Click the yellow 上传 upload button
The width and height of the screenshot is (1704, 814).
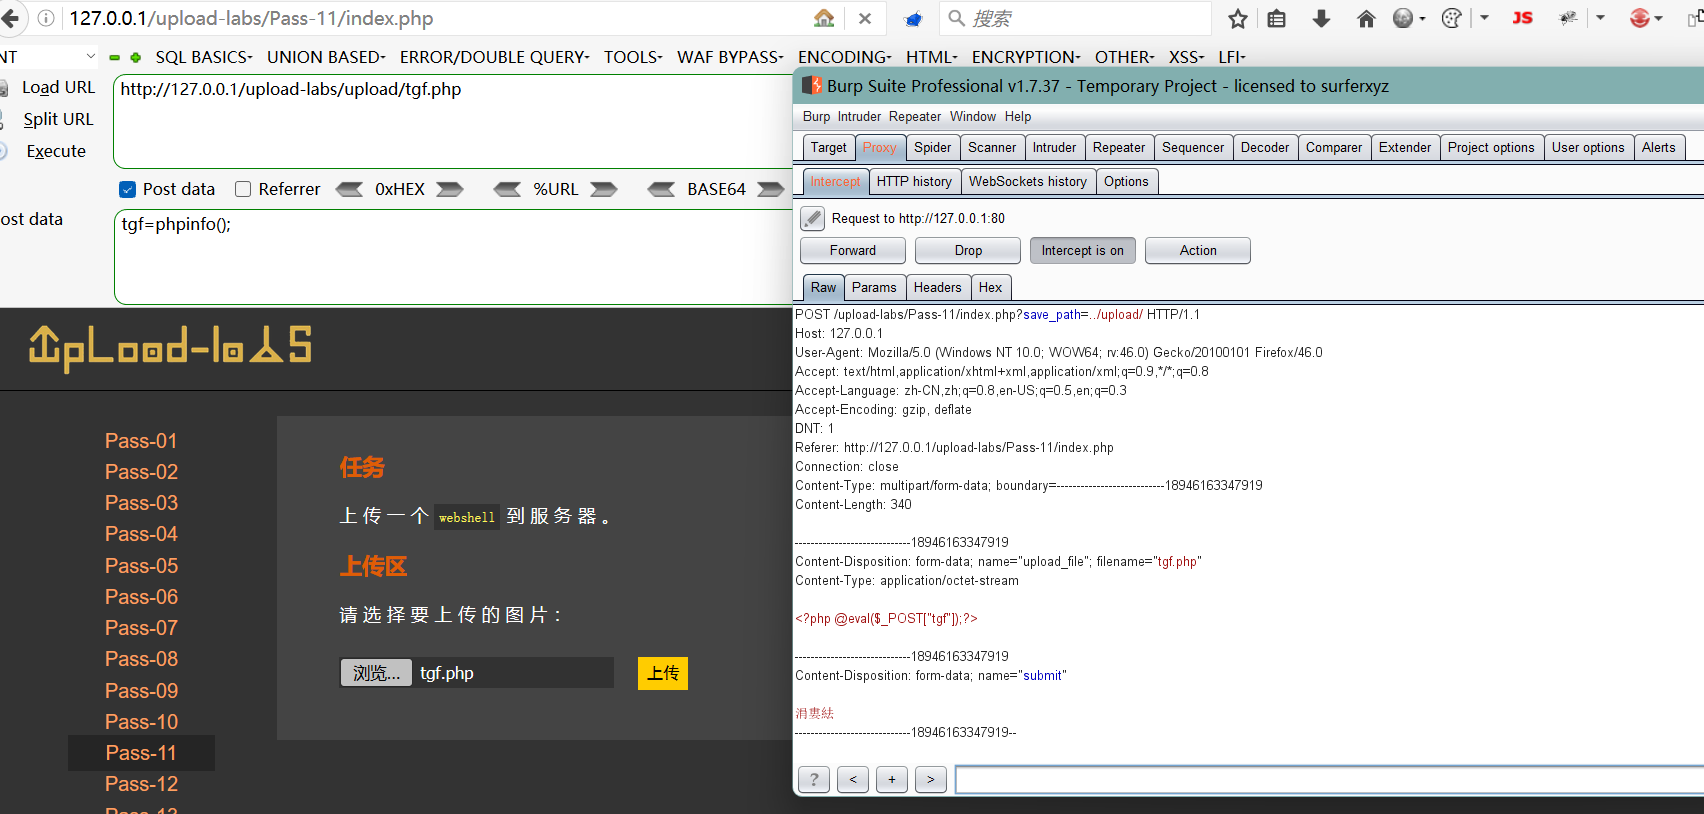pos(663,673)
